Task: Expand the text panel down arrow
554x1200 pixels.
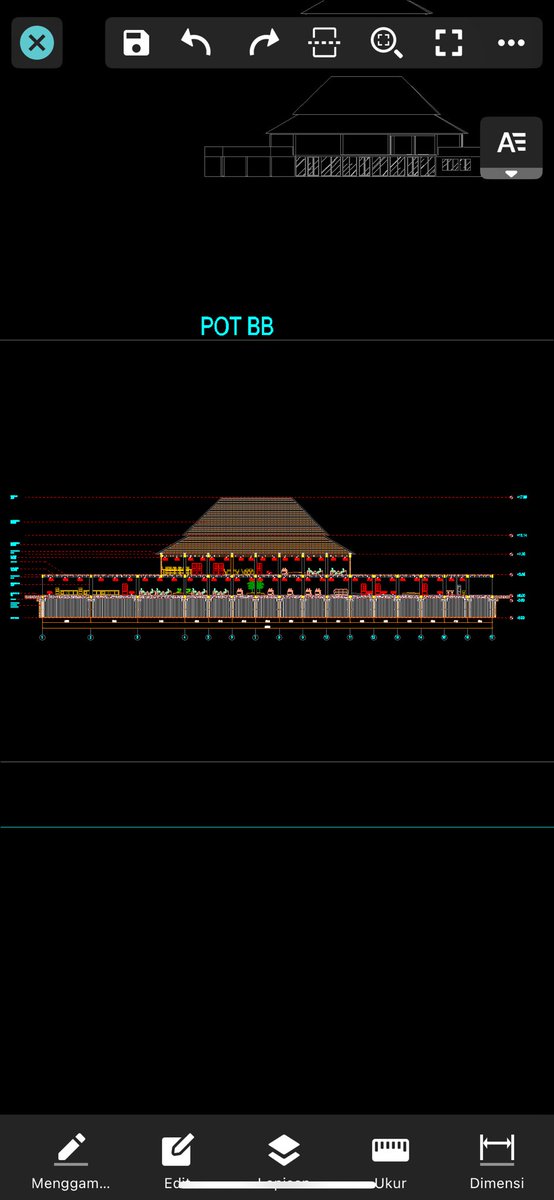Action: [x=512, y=174]
